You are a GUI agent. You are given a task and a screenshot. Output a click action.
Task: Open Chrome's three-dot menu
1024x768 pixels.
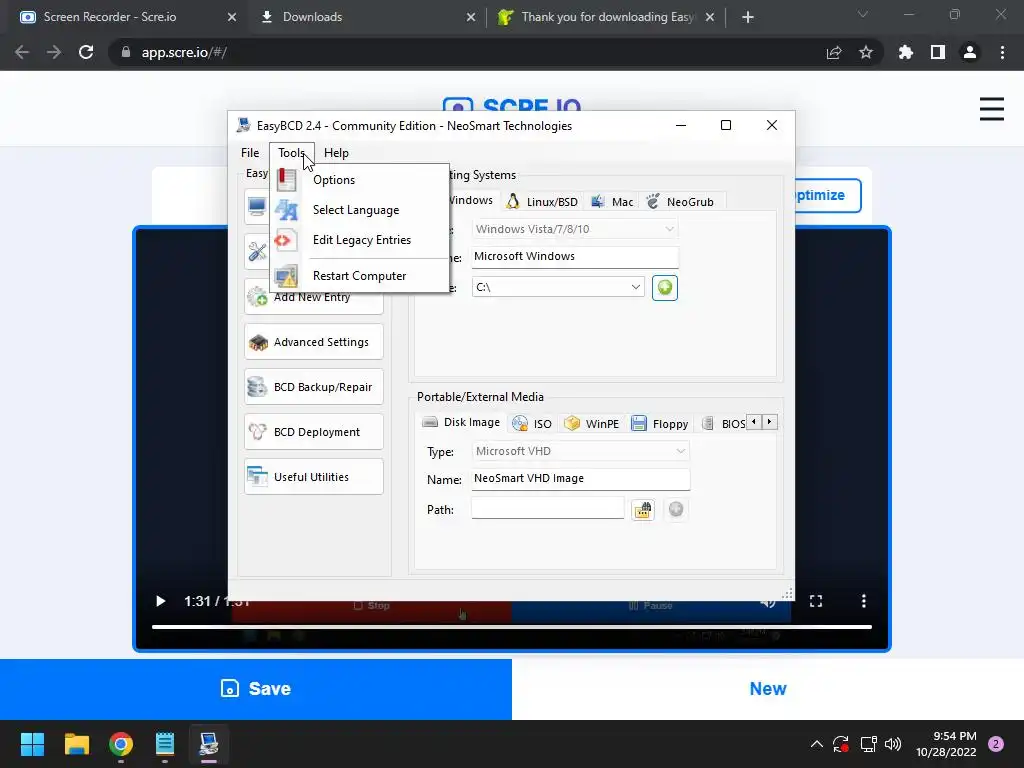pos(1002,52)
